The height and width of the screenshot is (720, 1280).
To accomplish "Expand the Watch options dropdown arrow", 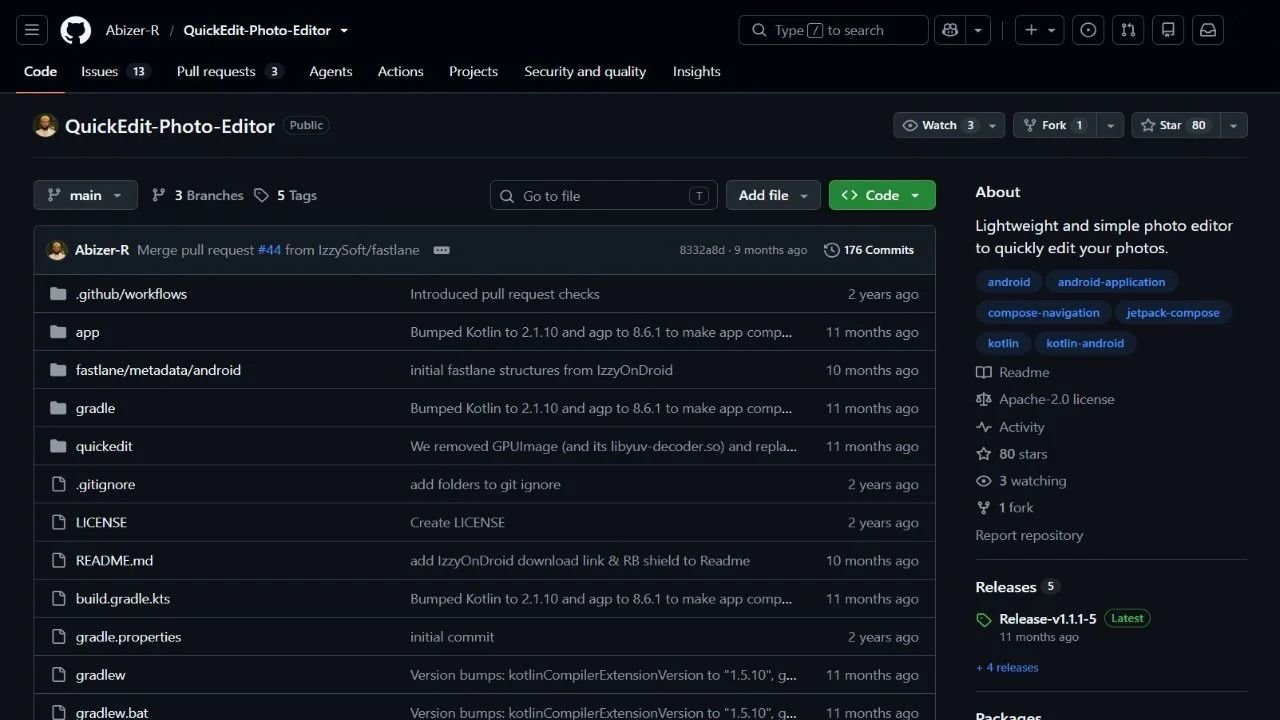I will click(992, 125).
